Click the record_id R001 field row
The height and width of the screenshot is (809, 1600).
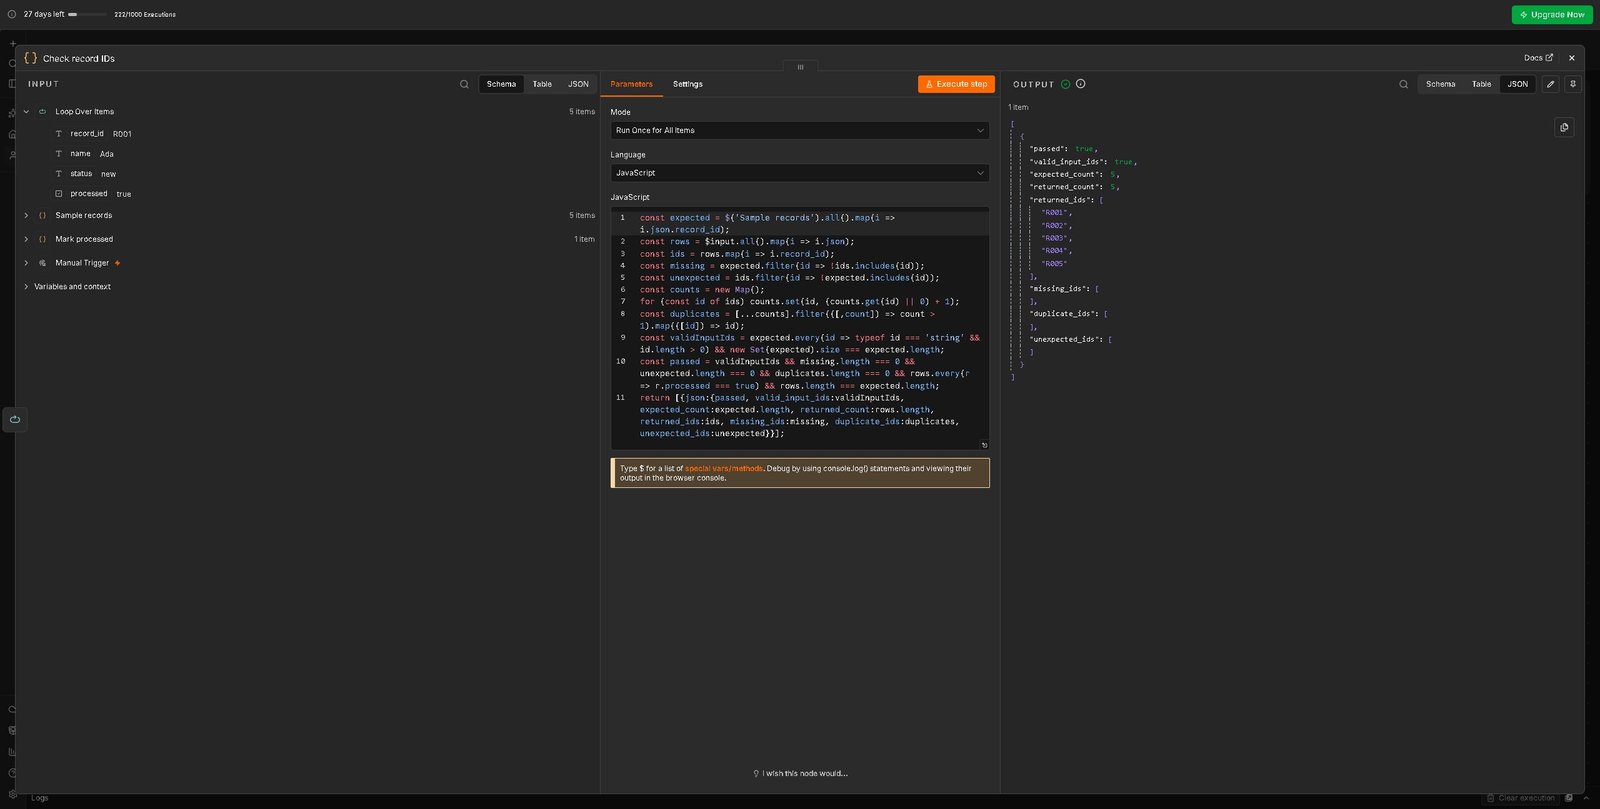[93, 134]
